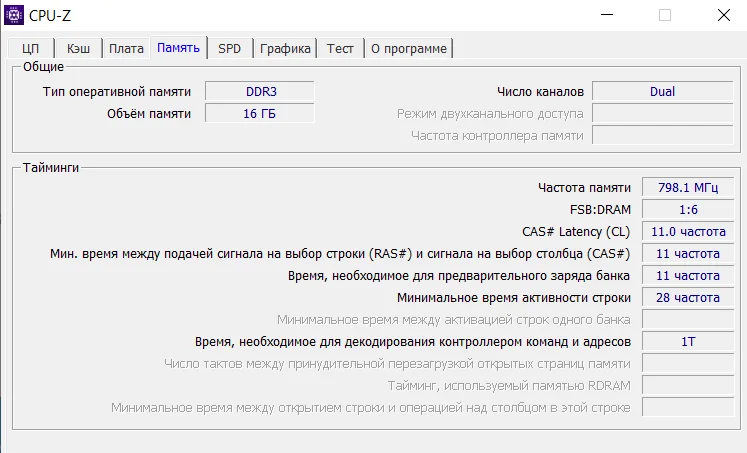
Task: Open the Кэш tab
Action: point(79,49)
